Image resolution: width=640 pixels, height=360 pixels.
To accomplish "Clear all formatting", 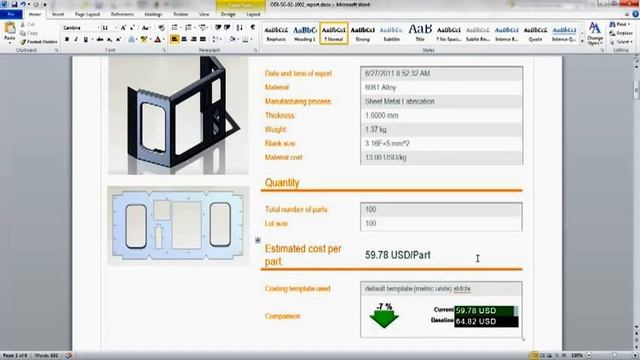I will point(162,28).
